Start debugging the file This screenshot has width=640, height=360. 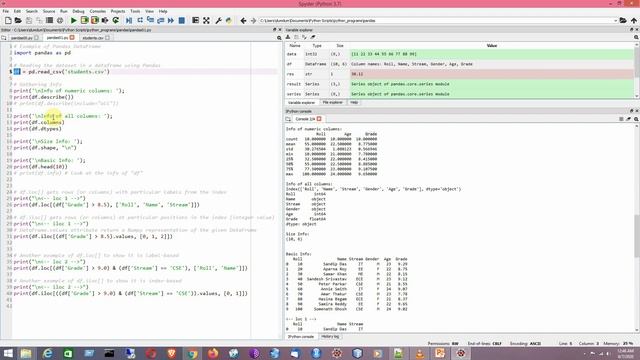coord(129,20)
